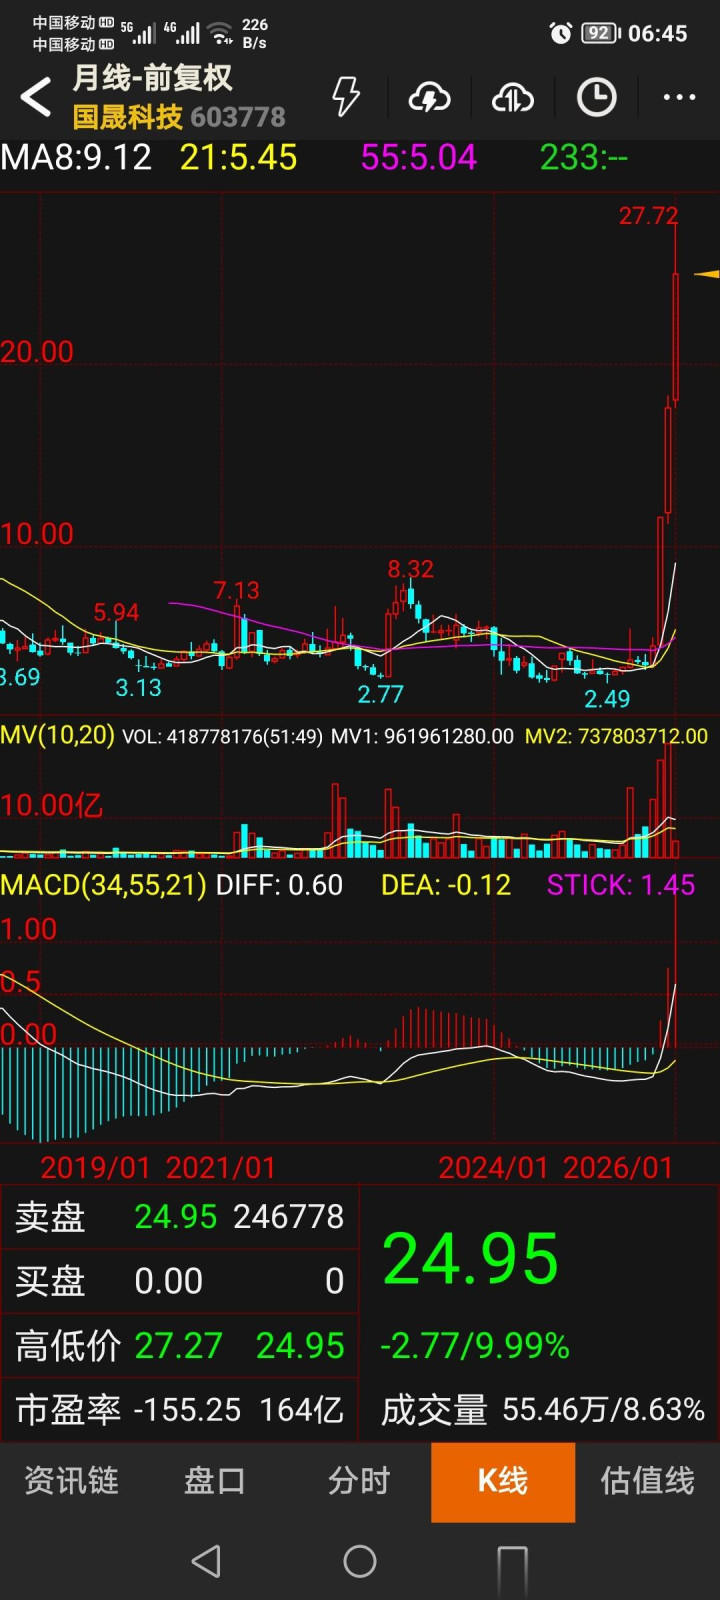Tap the cloud upload icon
Viewport: 720px width, 1600px height.
pyautogui.click(x=513, y=97)
